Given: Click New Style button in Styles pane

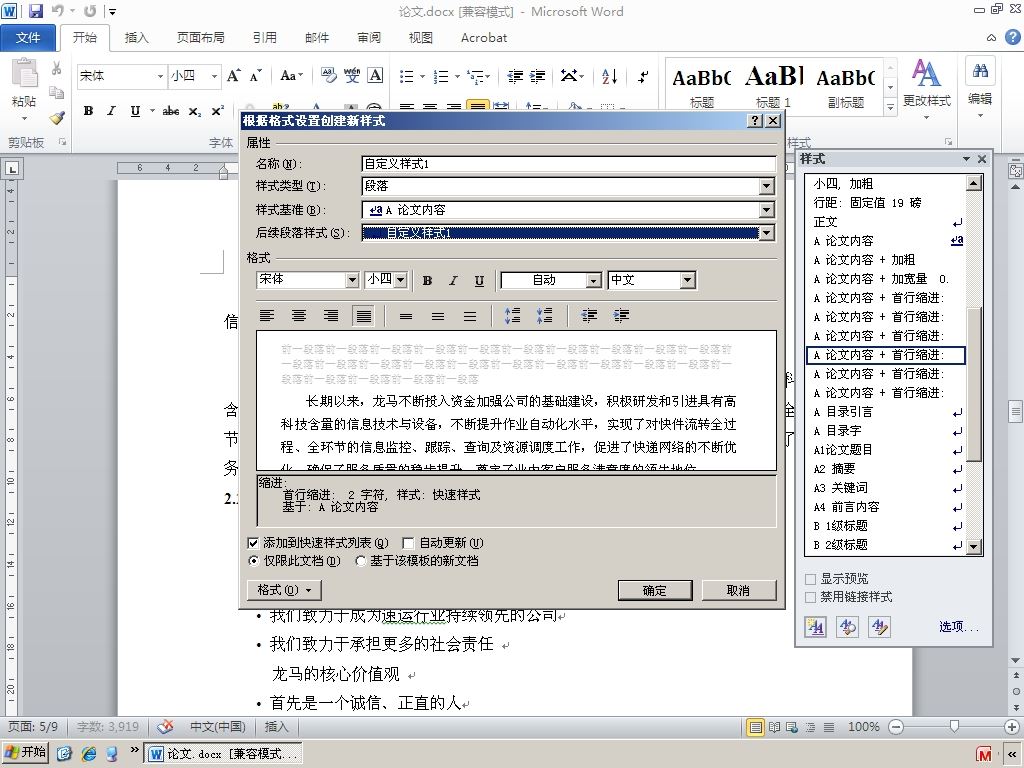Looking at the screenshot, I should pos(816,627).
